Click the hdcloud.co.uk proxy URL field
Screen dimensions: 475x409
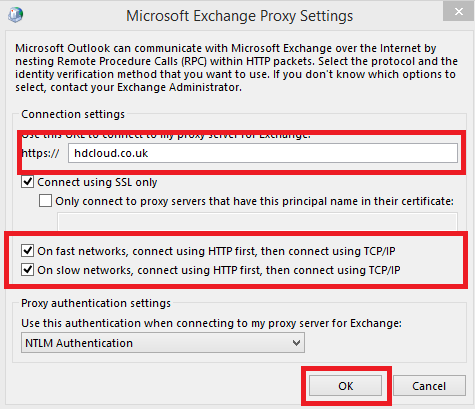(x=263, y=153)
